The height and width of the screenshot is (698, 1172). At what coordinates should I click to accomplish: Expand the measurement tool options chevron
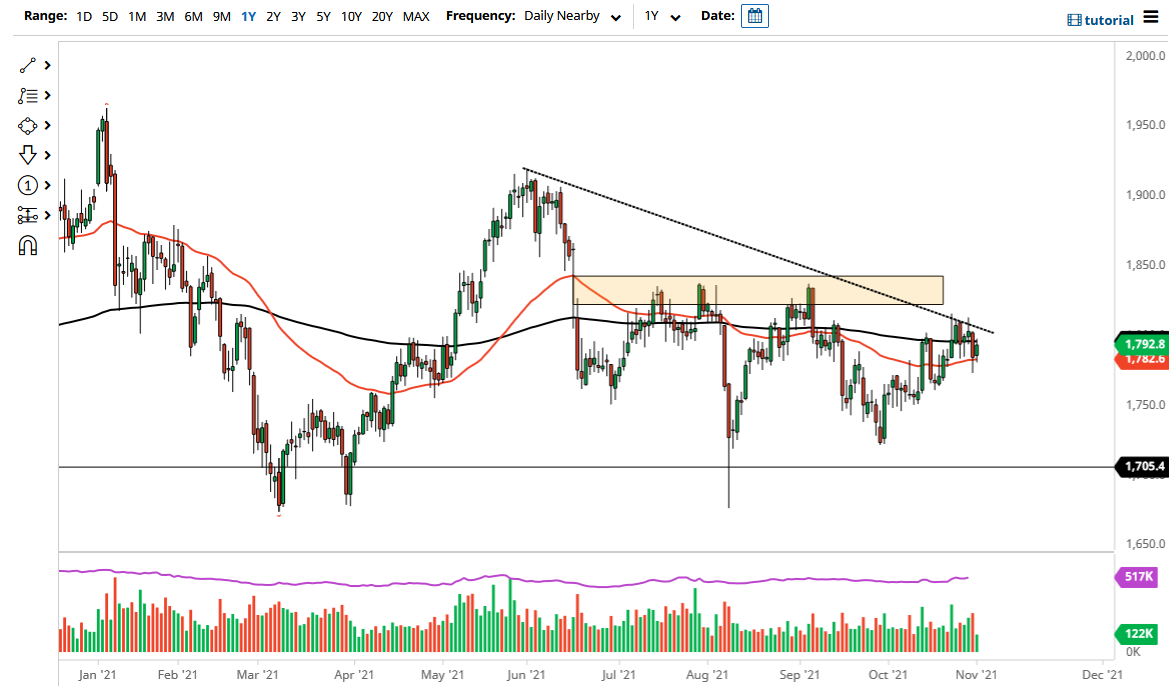click(48, 215)
